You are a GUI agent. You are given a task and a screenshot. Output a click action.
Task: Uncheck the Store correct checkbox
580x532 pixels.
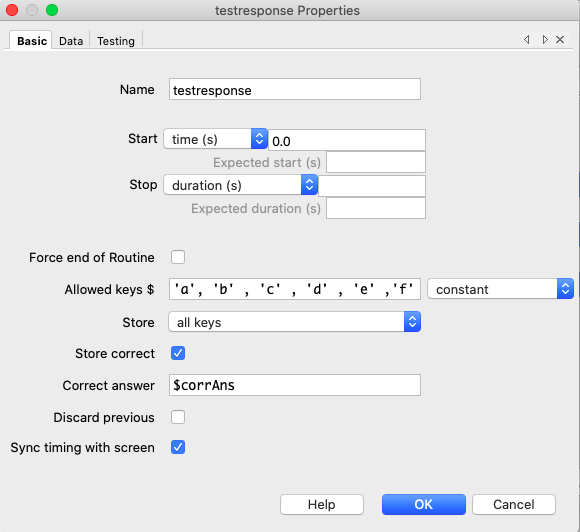(x=178, y=353)
